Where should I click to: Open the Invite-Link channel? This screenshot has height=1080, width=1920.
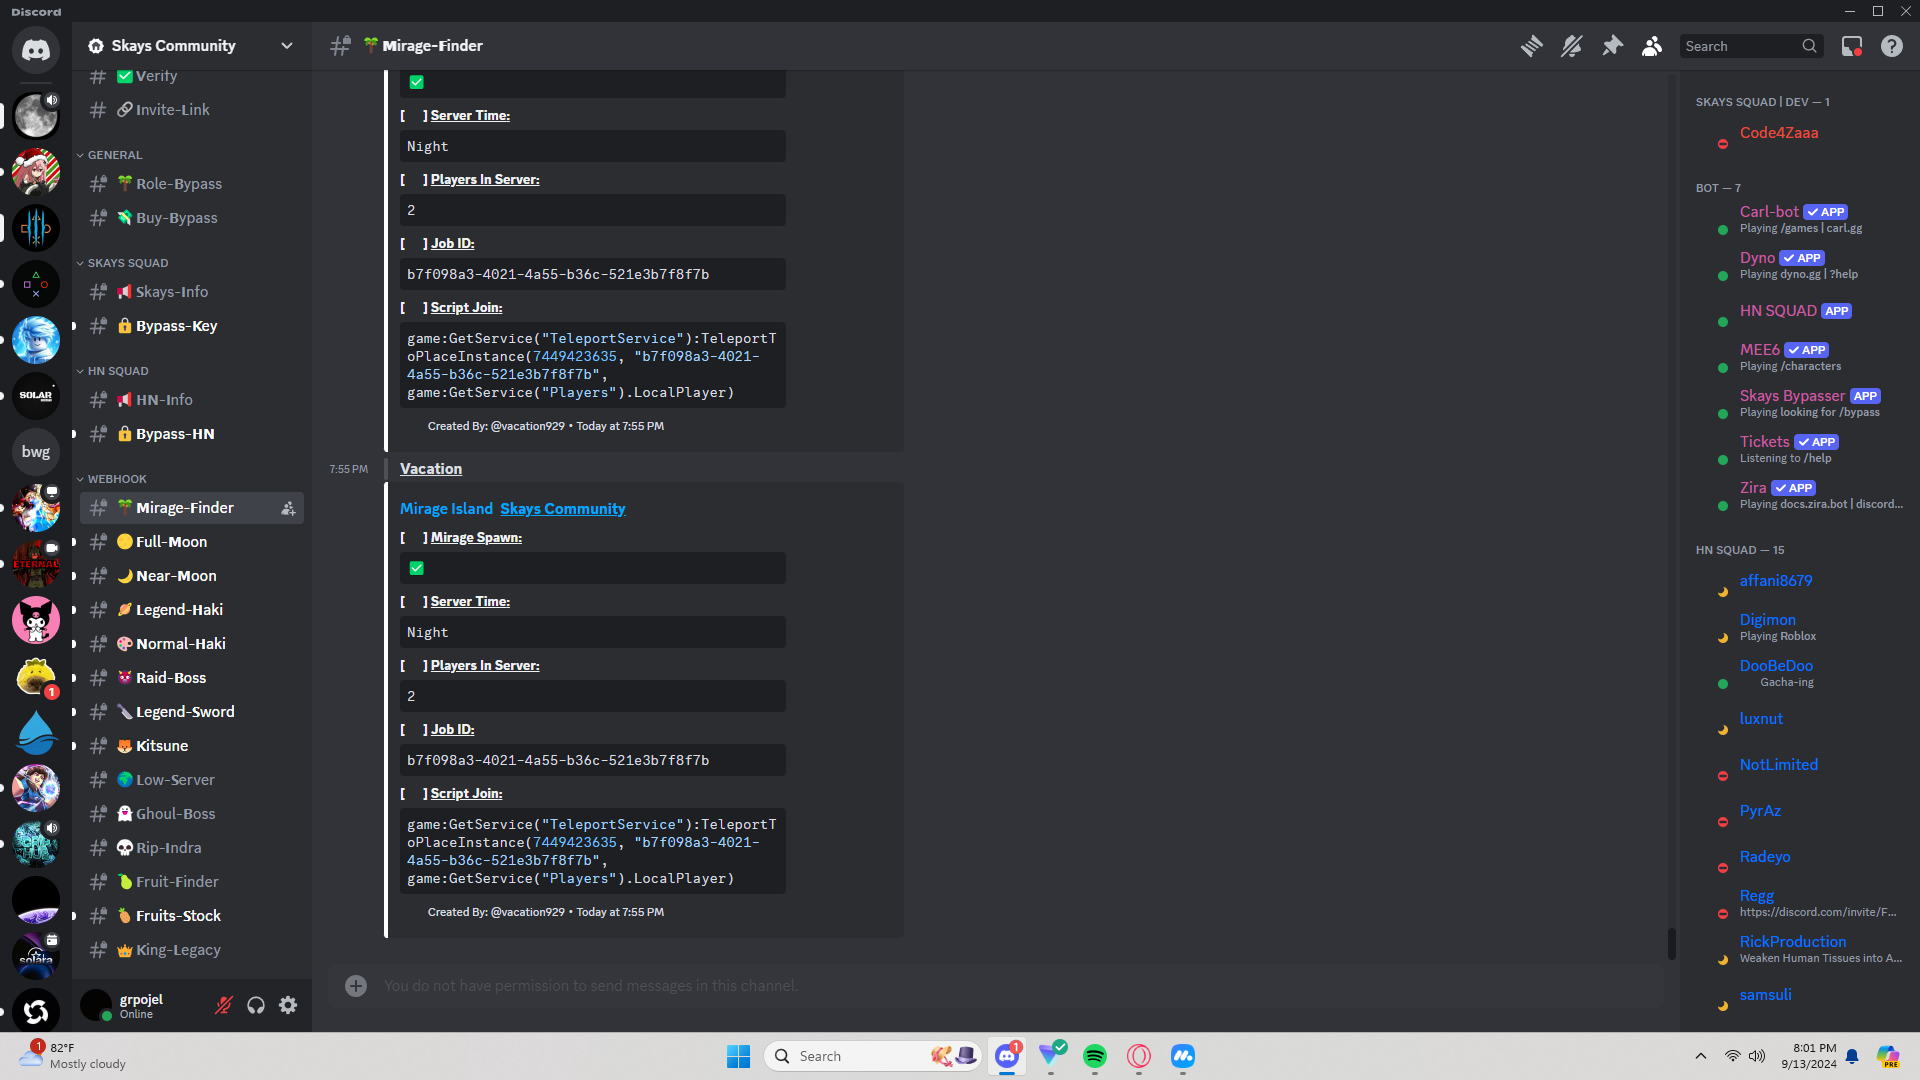(192, 110)
